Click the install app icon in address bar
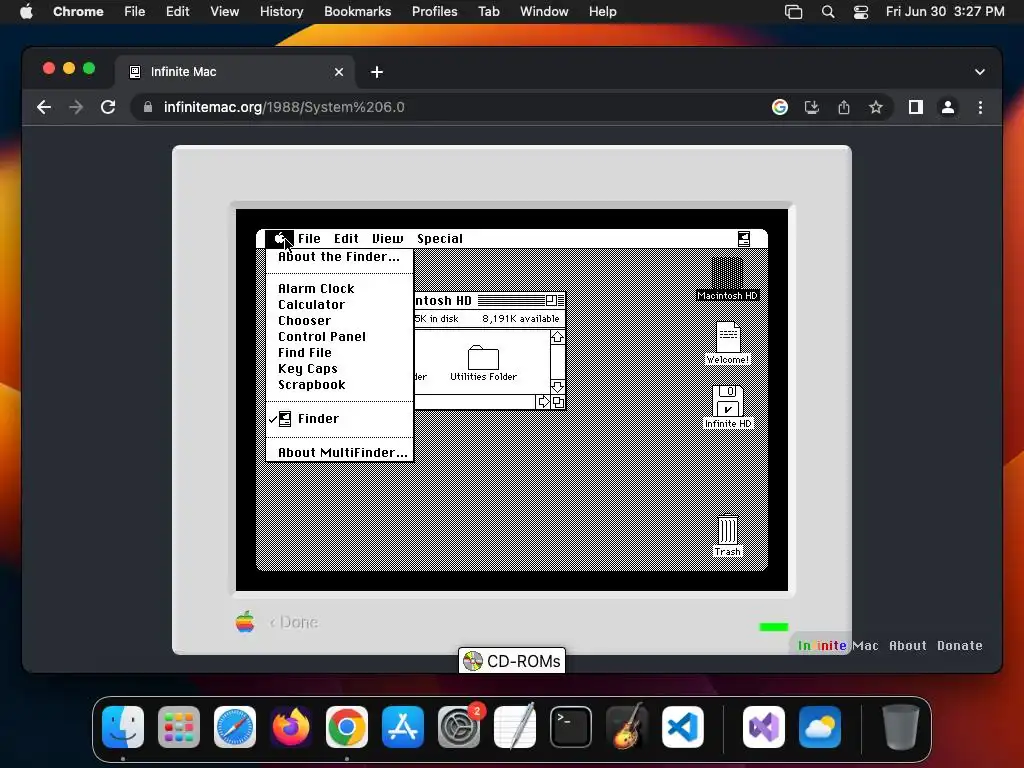 [x=812, y=107]
